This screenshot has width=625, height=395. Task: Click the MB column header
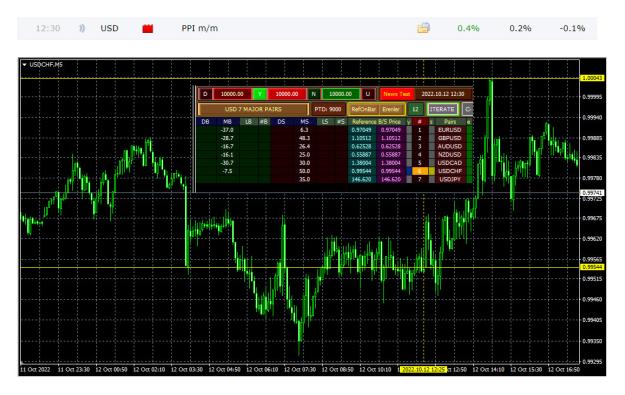pyautogui.click(x=227, y=122)
